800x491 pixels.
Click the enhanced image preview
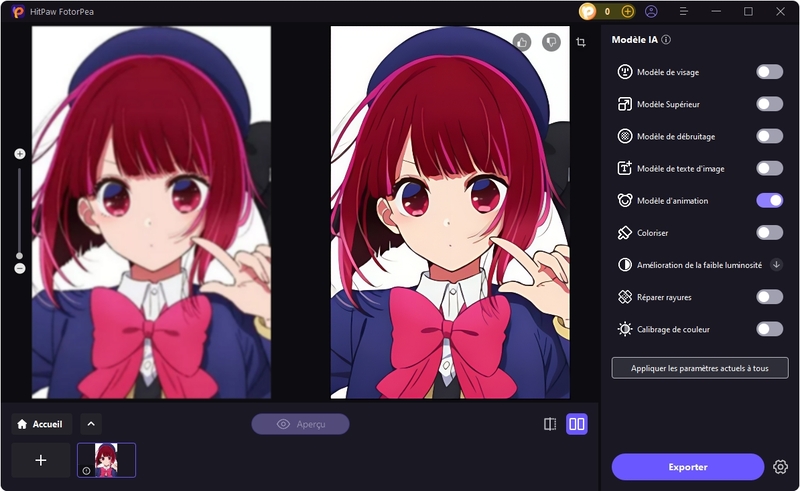[450, 212]
